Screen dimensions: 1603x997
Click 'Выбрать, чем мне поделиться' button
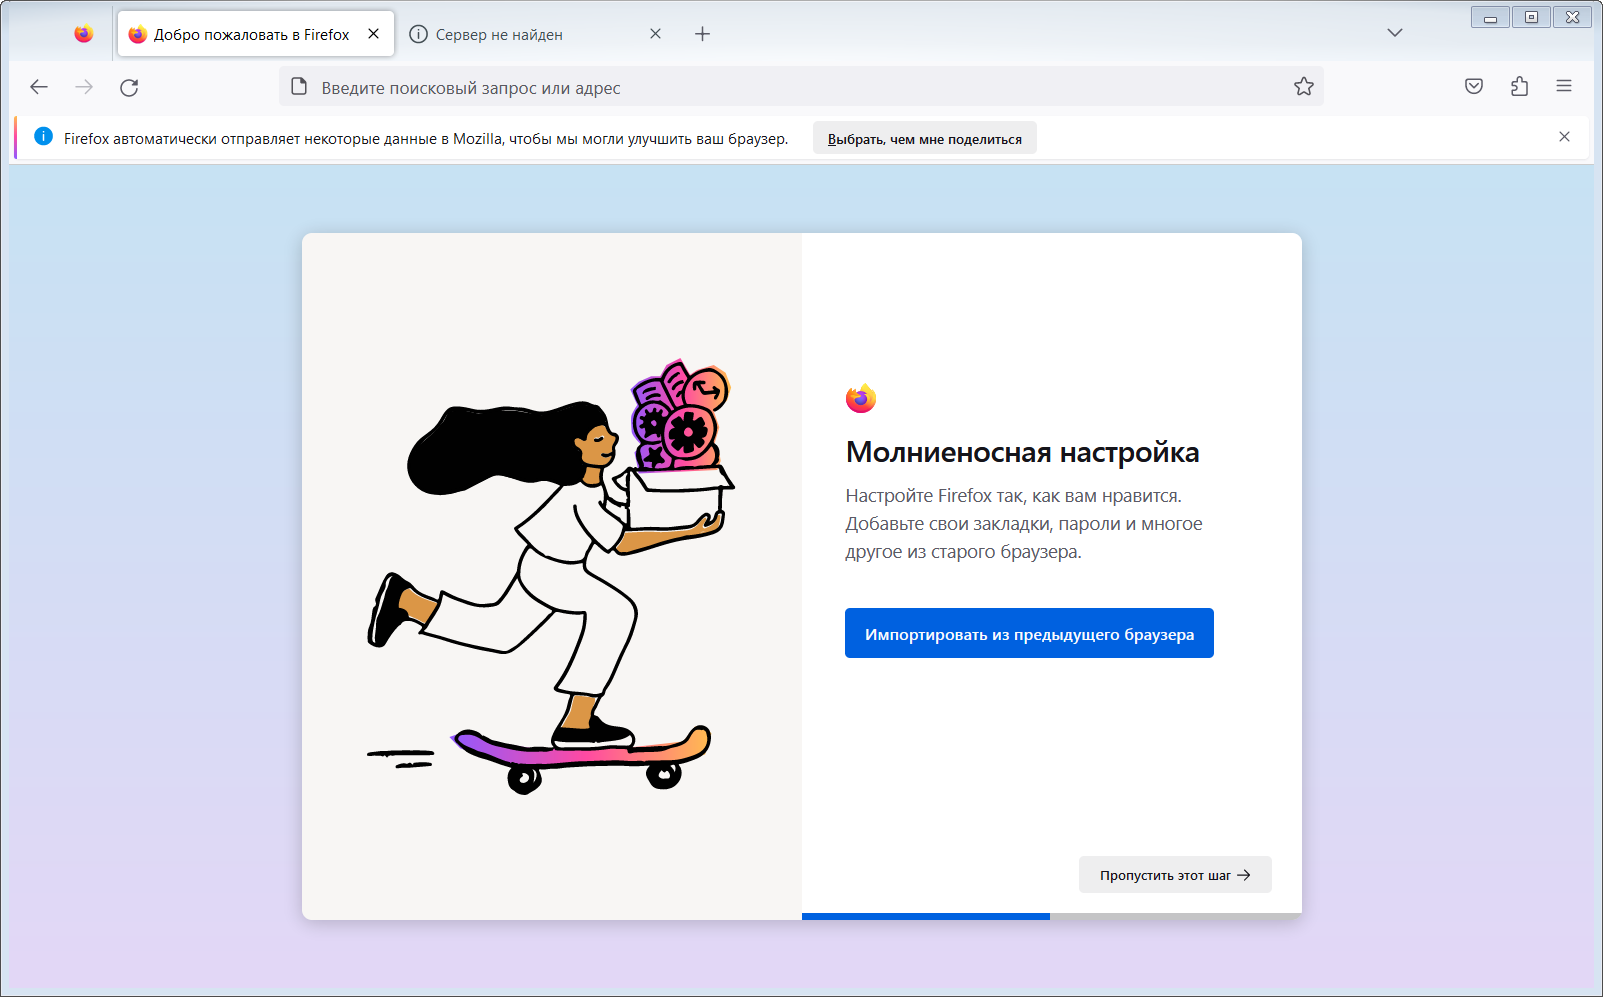coord(924,139)
